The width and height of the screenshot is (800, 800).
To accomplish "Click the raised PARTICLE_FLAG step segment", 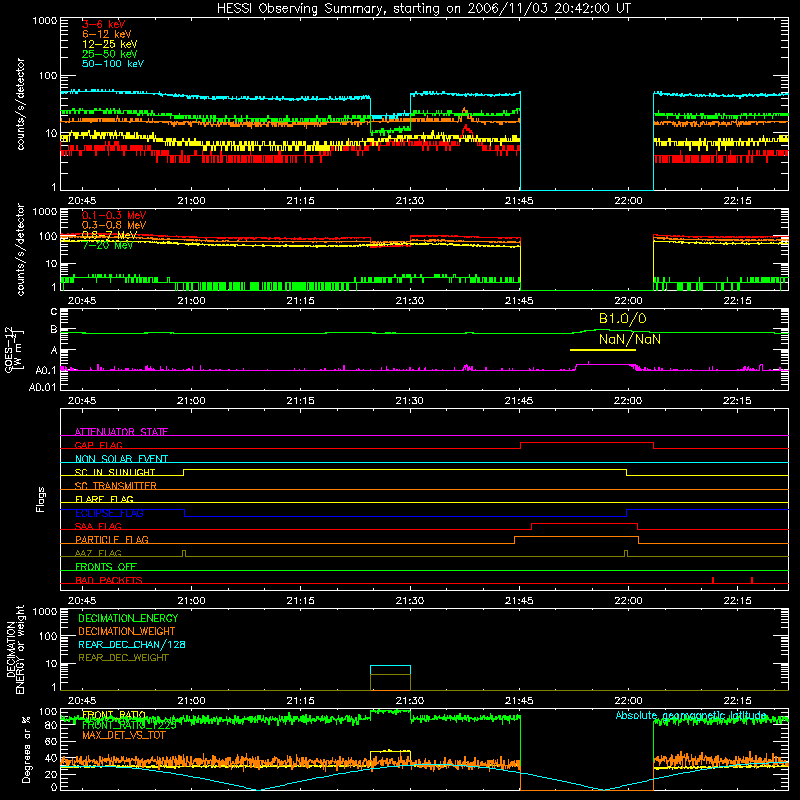I will point(577,537).
